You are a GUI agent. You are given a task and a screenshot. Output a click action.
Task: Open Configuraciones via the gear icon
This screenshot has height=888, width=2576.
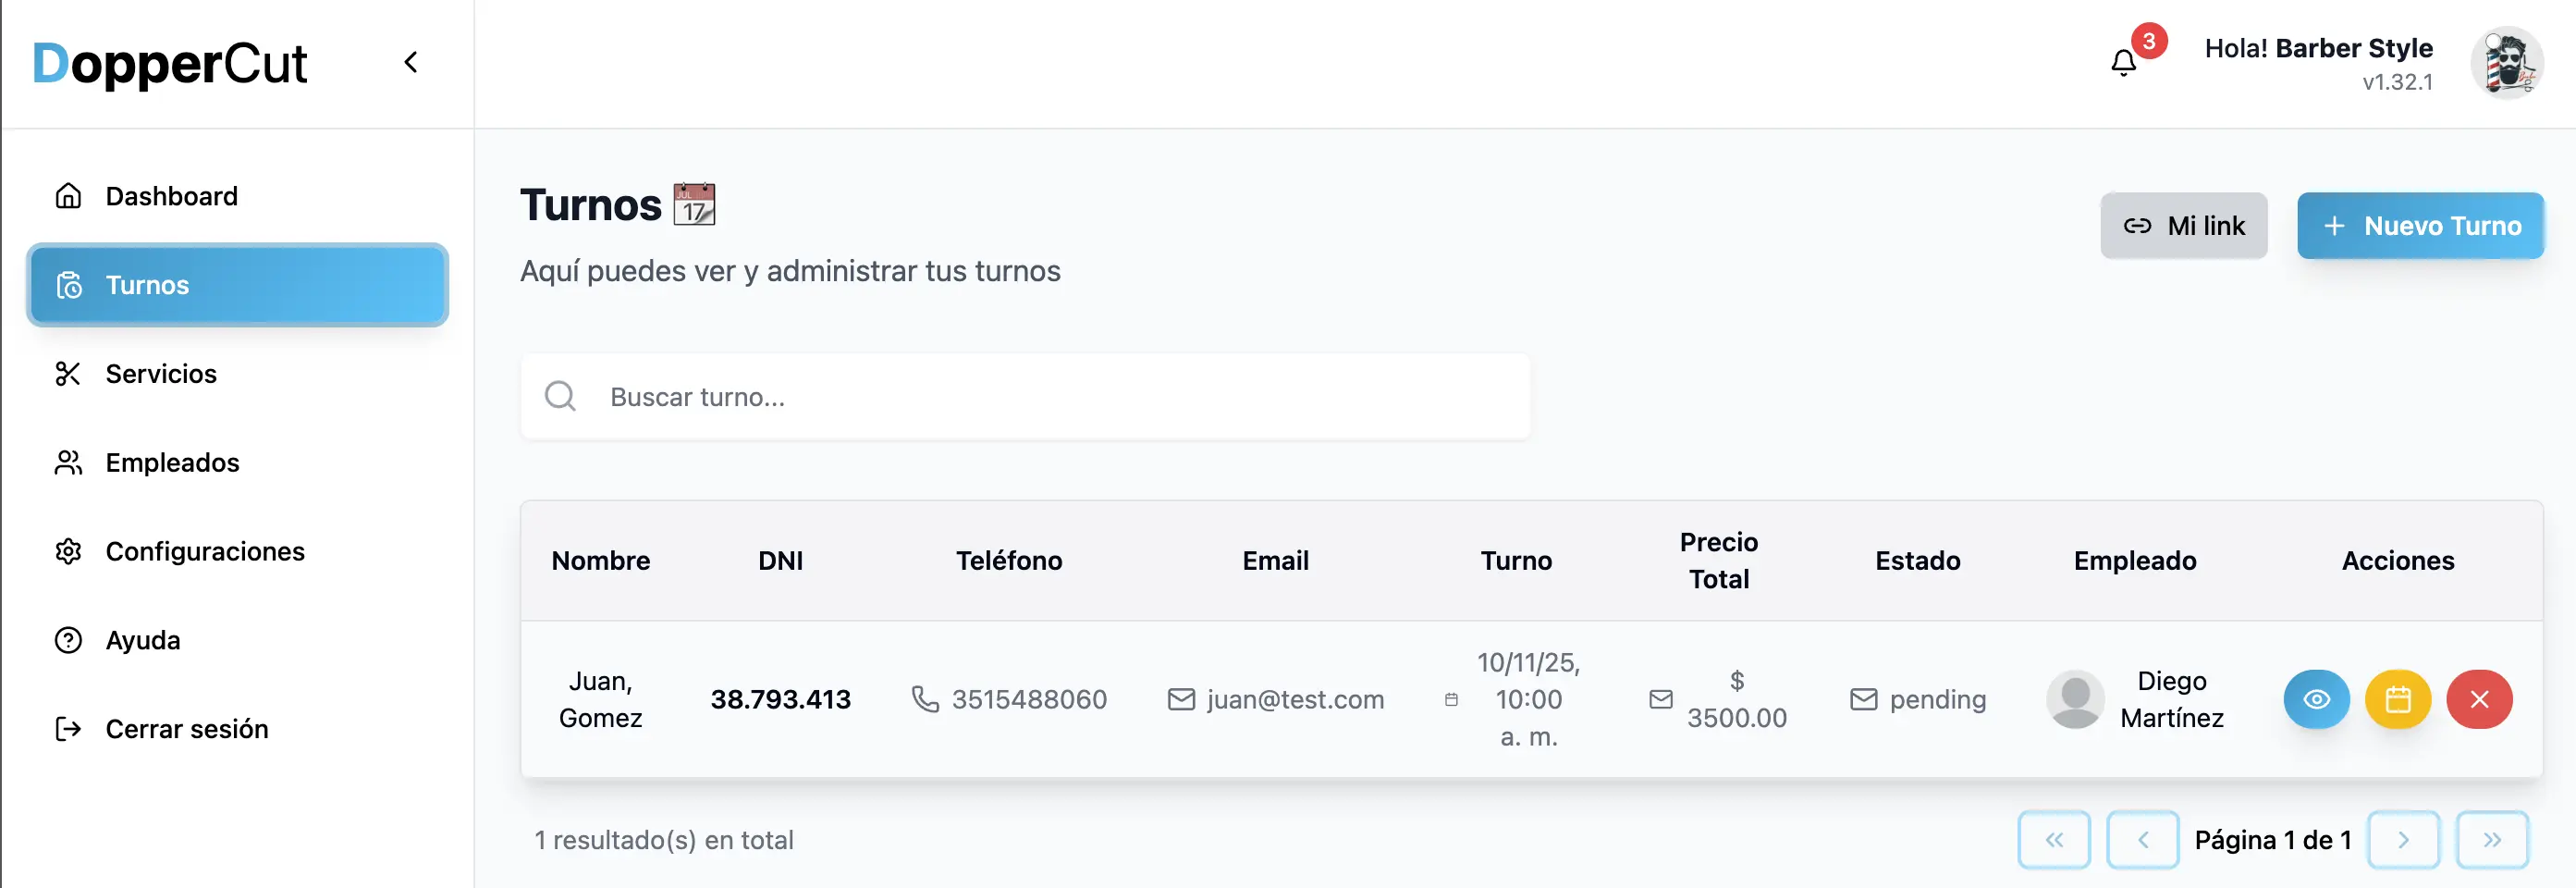[67, 551]
